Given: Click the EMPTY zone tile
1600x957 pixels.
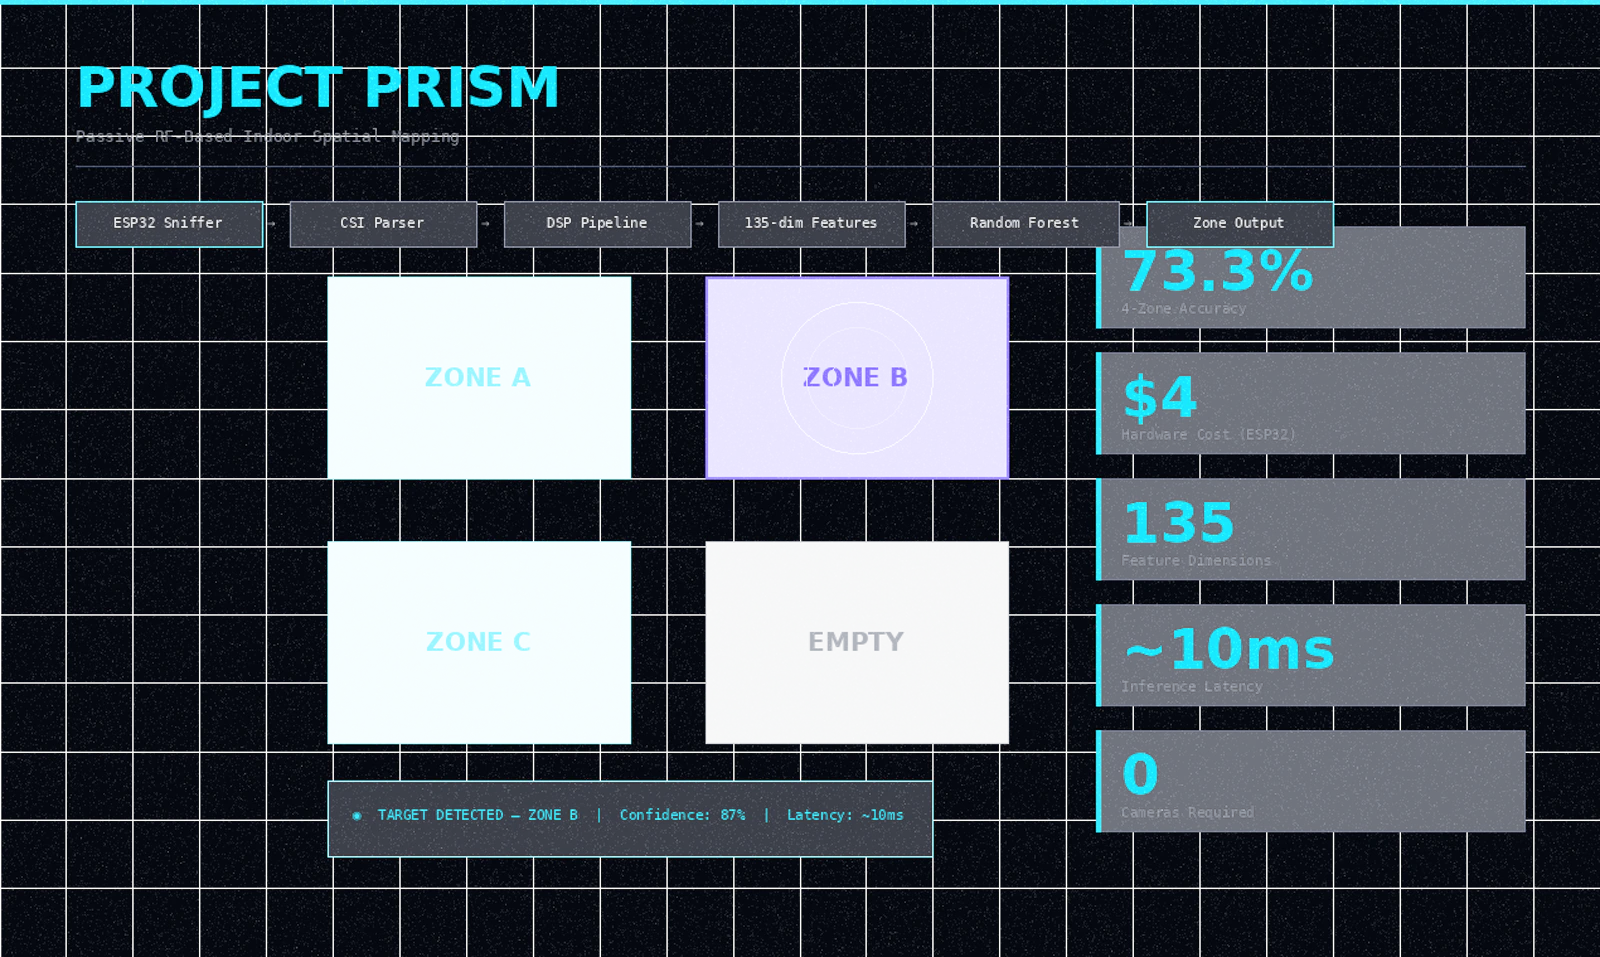Looking at the screenshot, I should (x=857, y=642).
